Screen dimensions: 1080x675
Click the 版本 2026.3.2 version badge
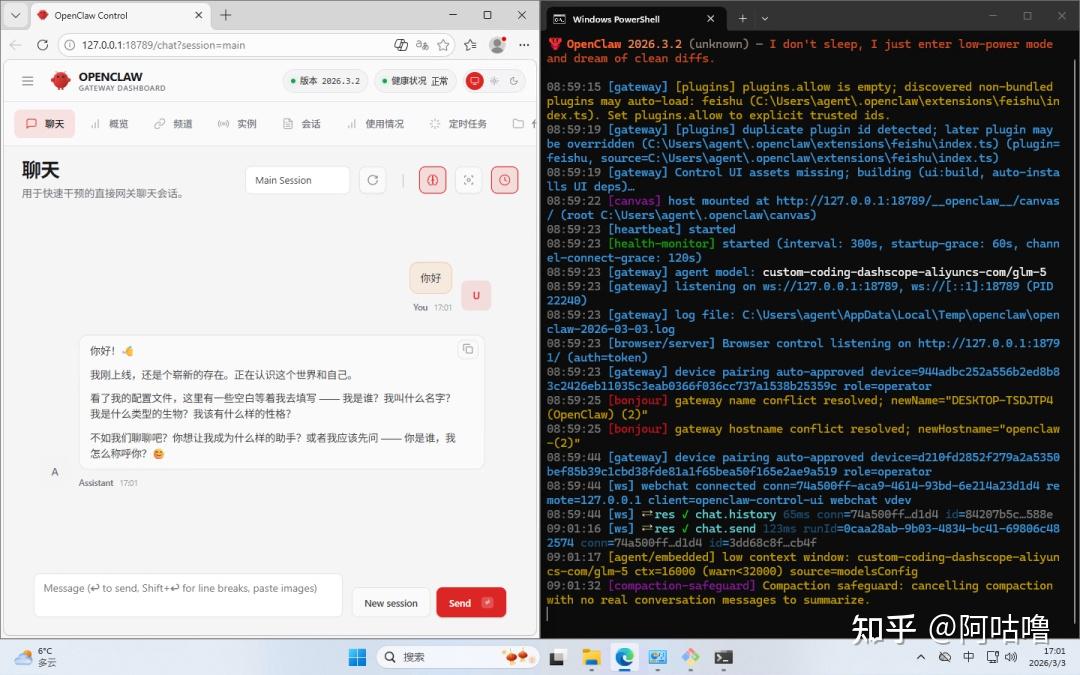click(x=325, y=81)
